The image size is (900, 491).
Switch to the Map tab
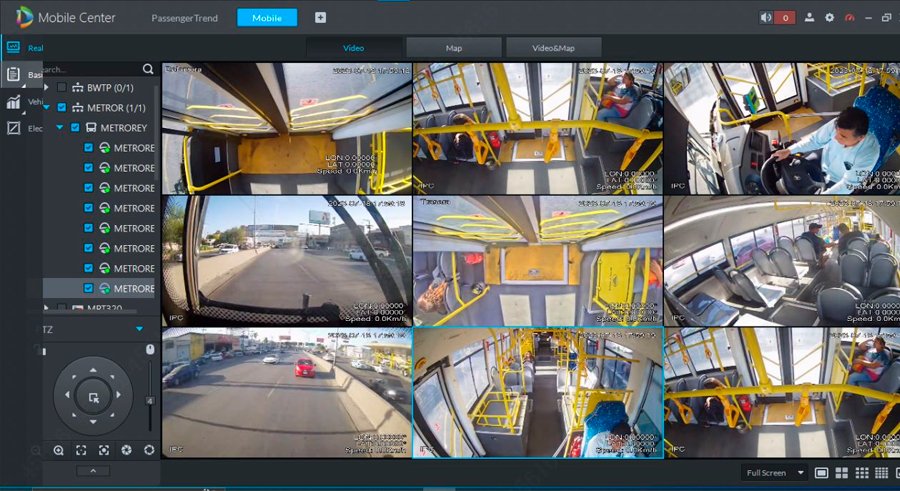453,47
